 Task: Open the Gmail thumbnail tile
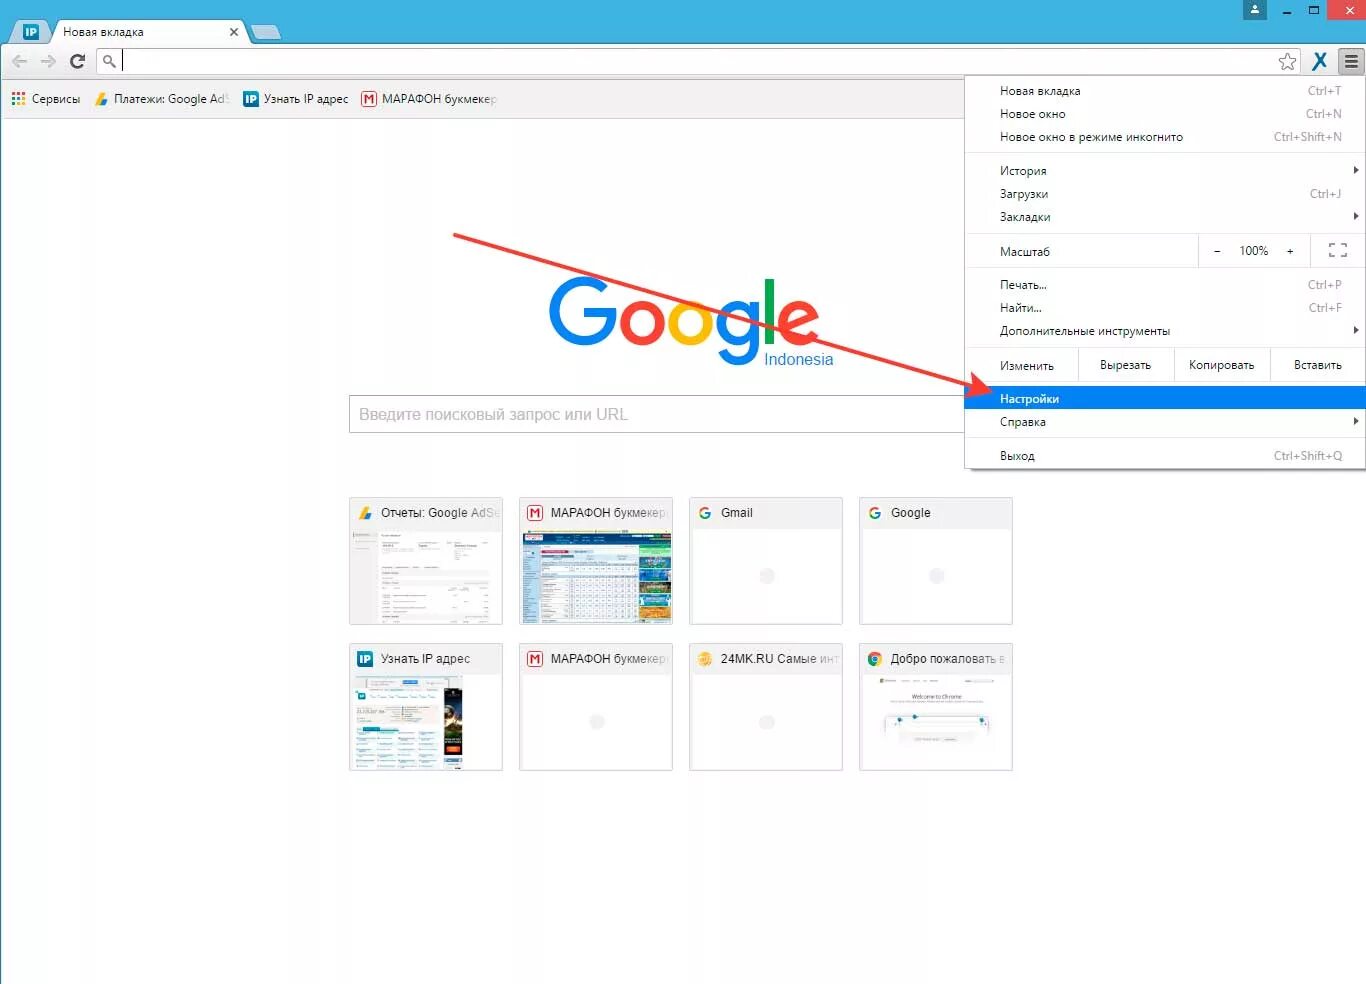766,561
